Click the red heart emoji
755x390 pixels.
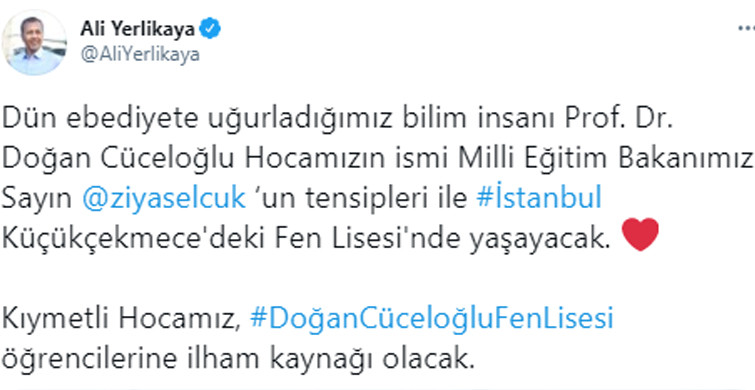pyautogui.click(x=640, y=234)
